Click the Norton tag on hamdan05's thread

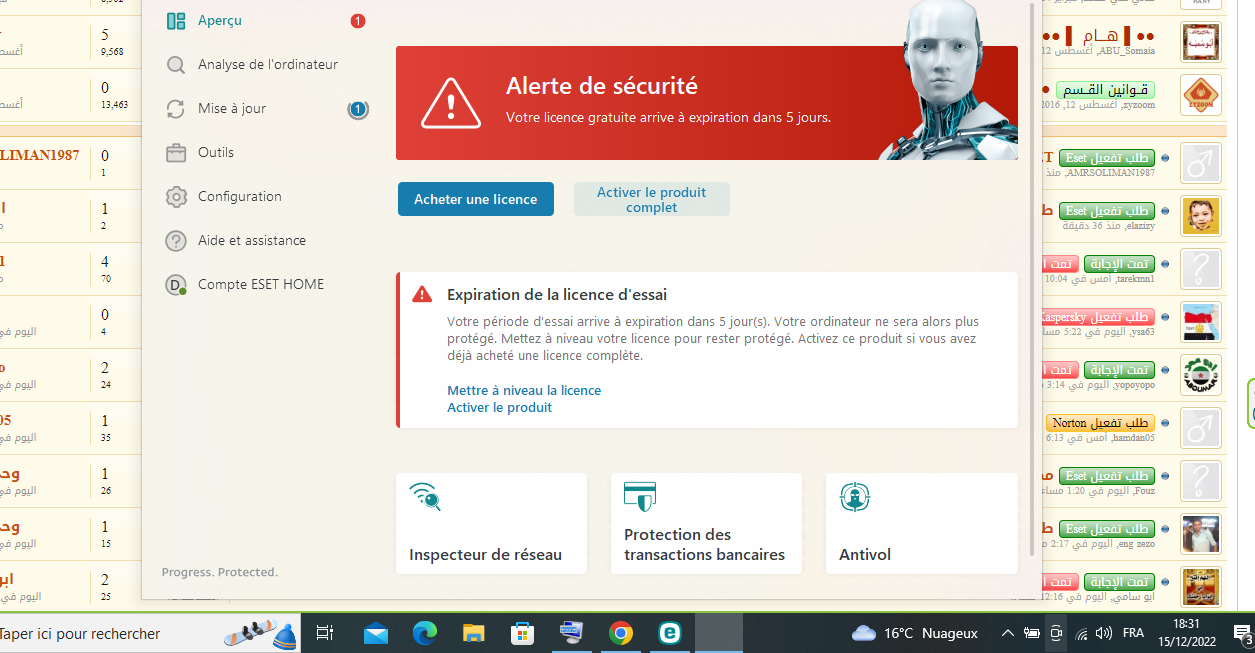pos(1100,423)
